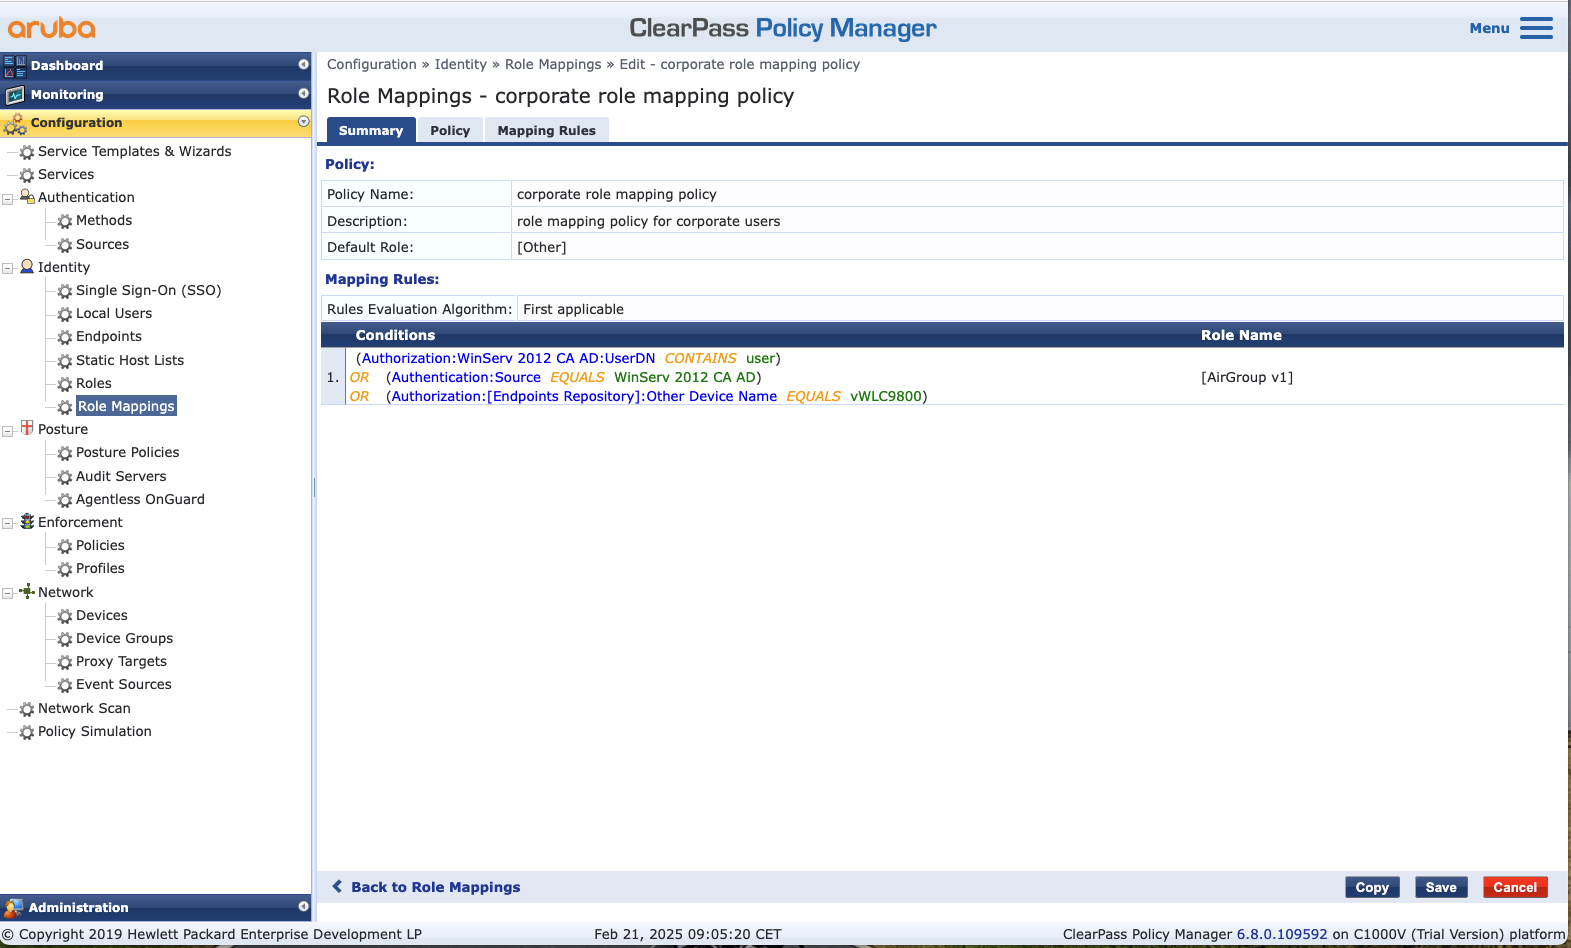Click gear icon beside Network Scan
The image size is (1571, 948).
27,709
